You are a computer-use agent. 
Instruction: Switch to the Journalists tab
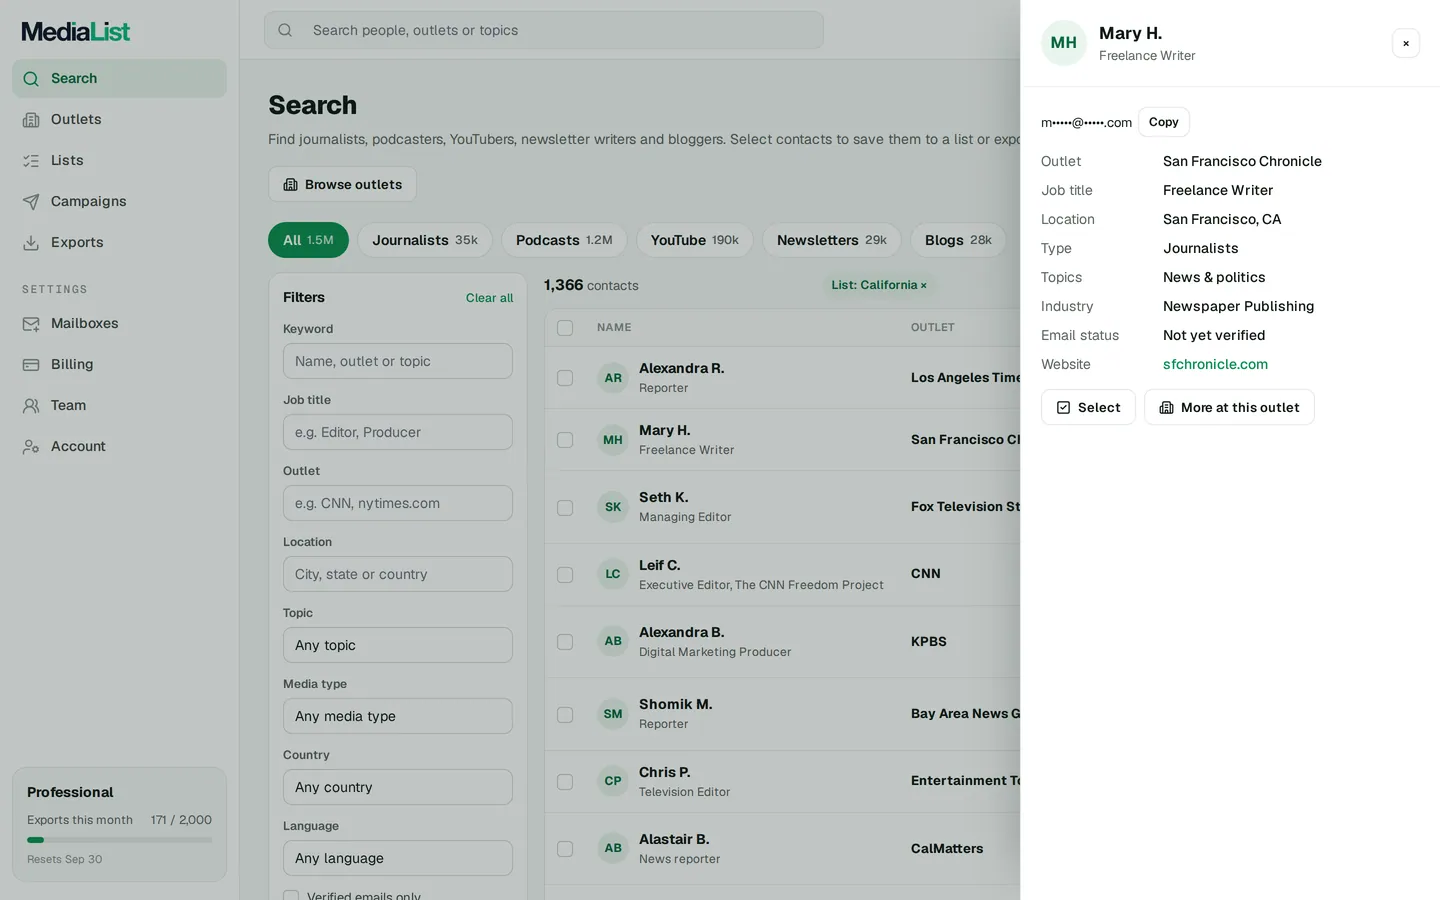pyautogui.click(x=425, y=240)
